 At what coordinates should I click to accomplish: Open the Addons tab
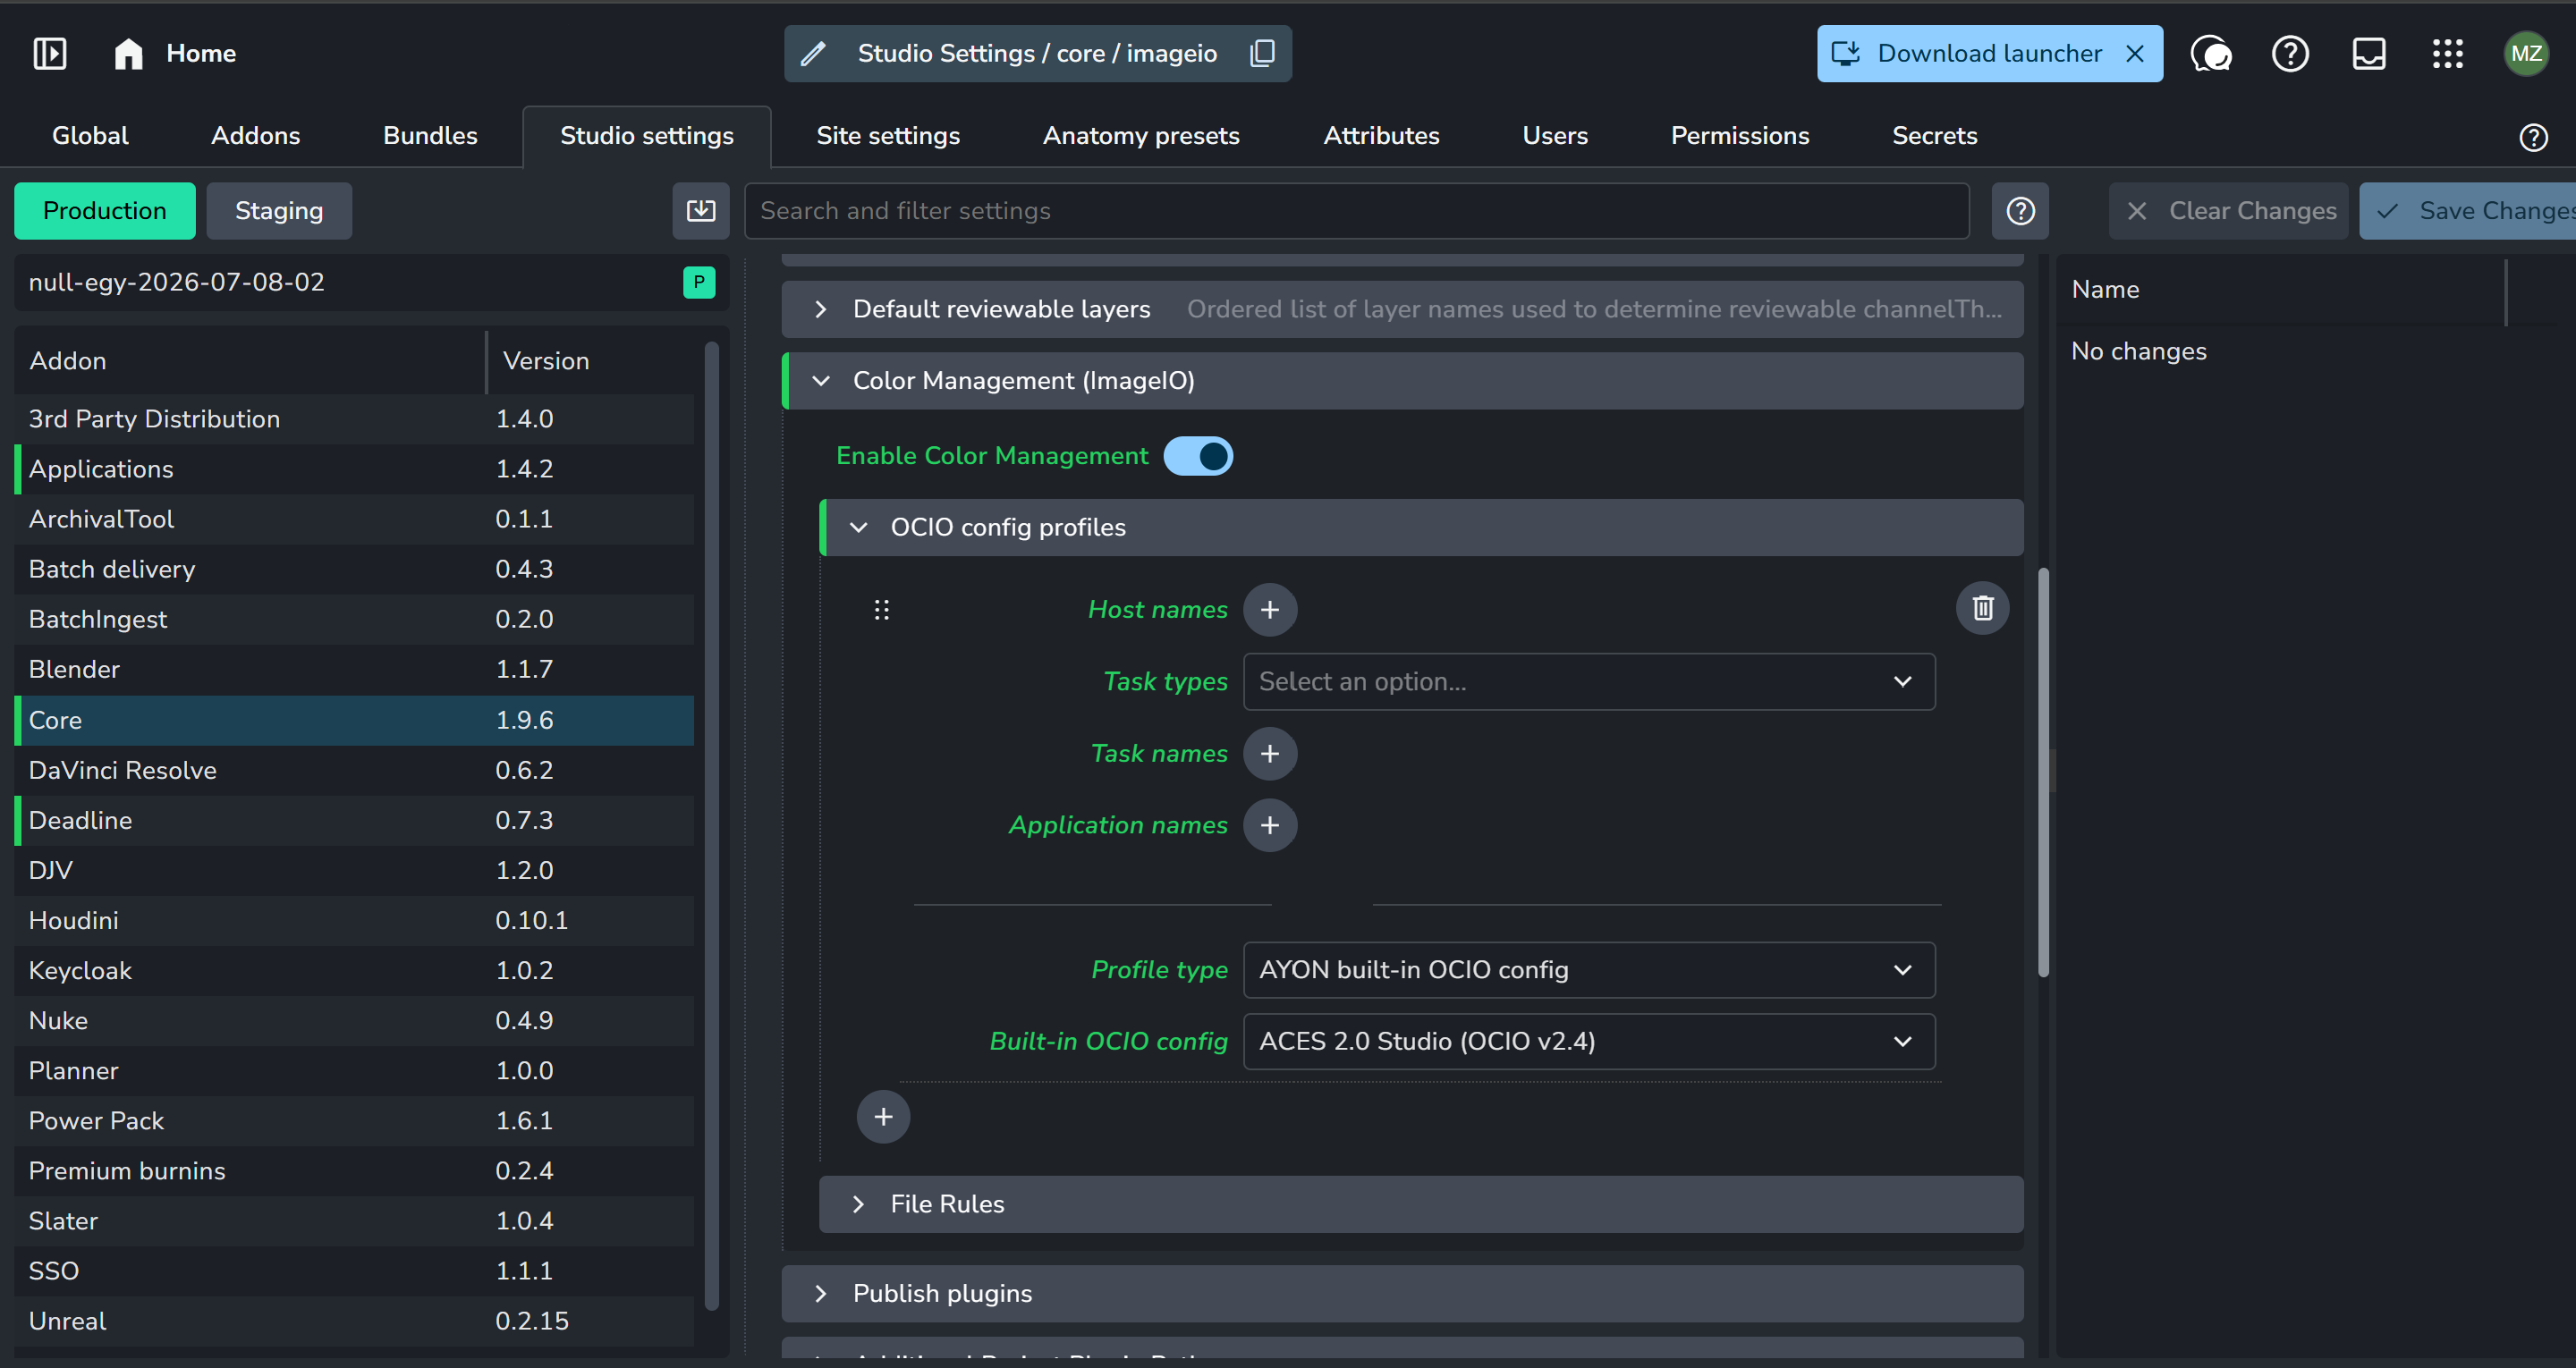pos(255,136)
